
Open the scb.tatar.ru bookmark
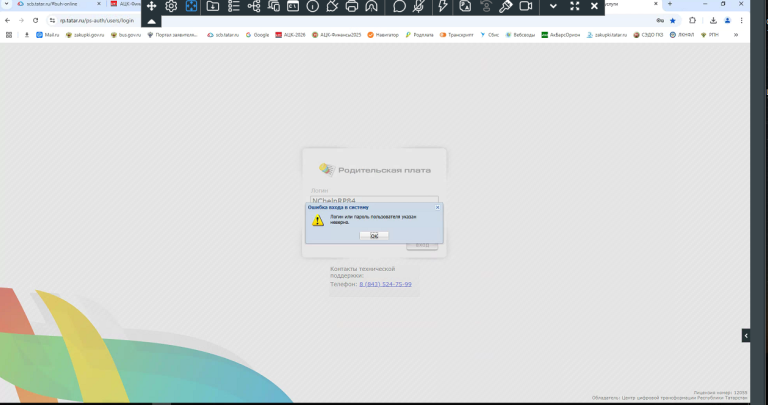[223, 35]
